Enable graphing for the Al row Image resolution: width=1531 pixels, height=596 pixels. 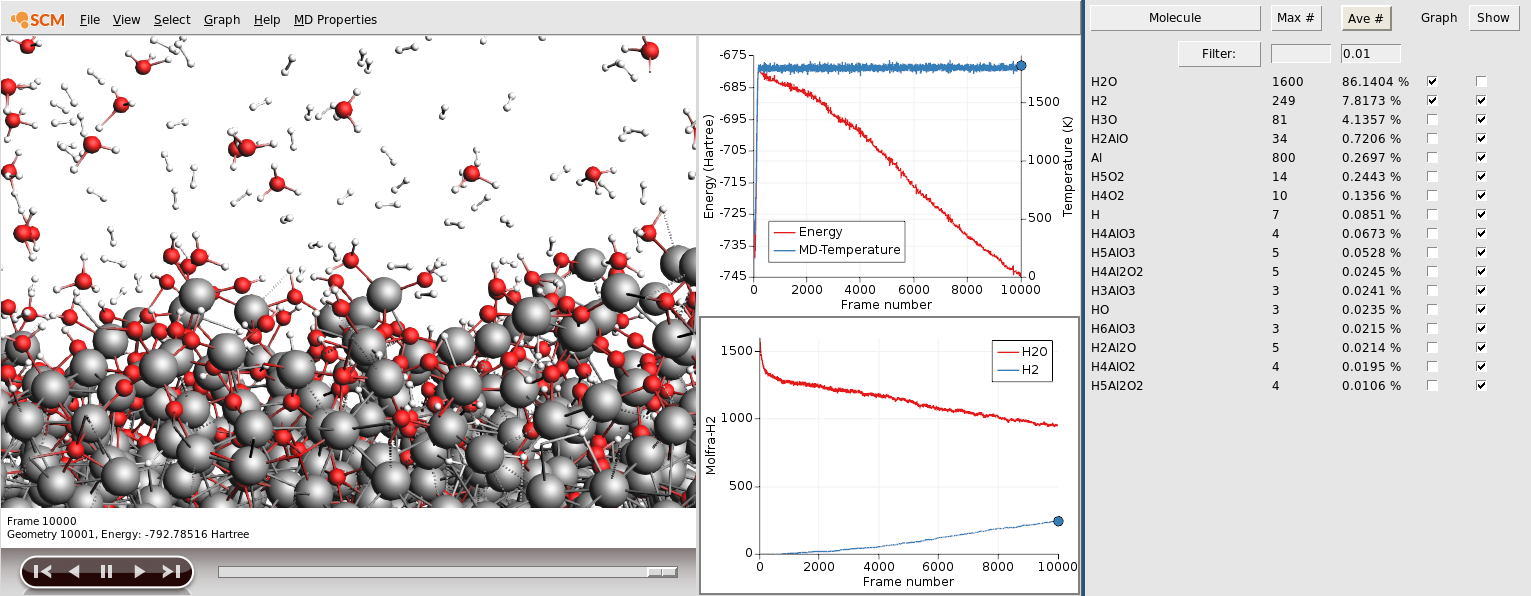click(x=1432, y=158)
